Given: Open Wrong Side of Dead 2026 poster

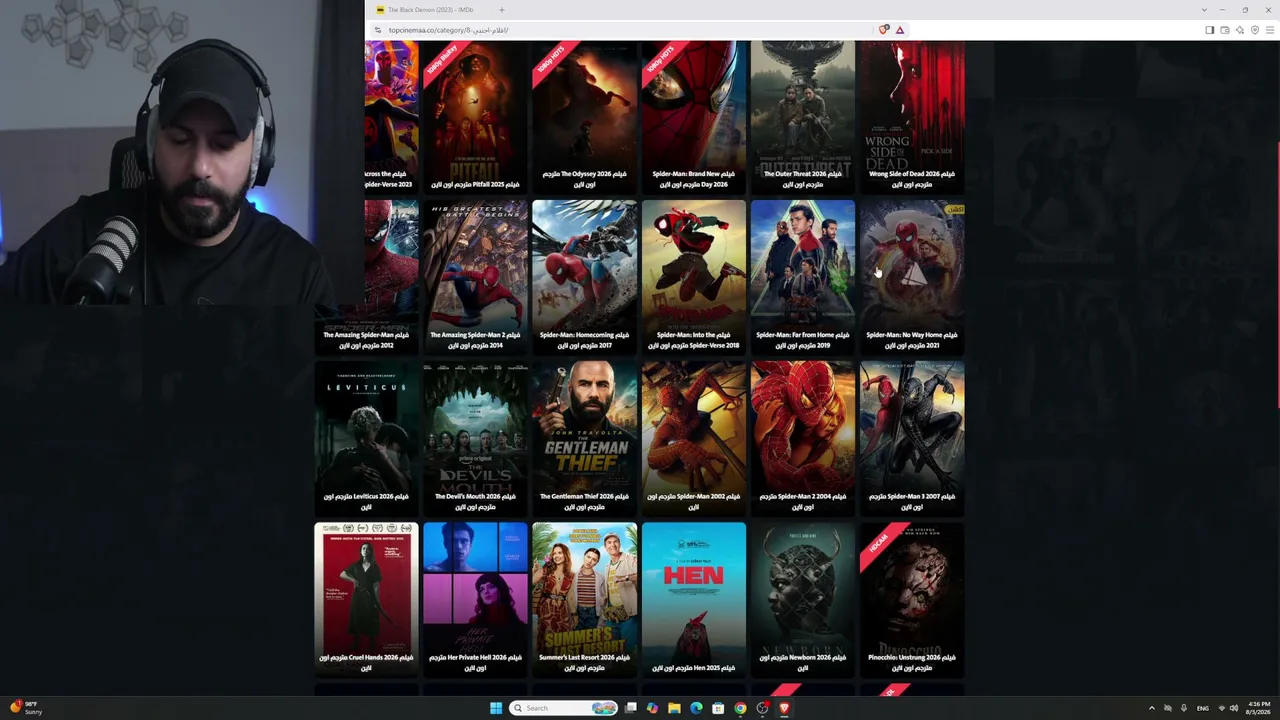Looking at the screenshot, I should click(x=912, y=116).
